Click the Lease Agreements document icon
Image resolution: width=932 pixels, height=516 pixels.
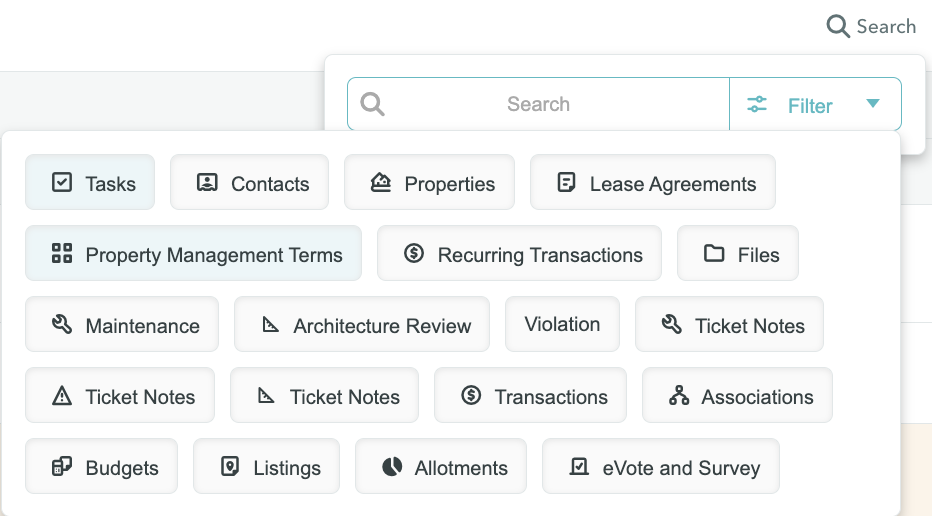pos(566,183)
